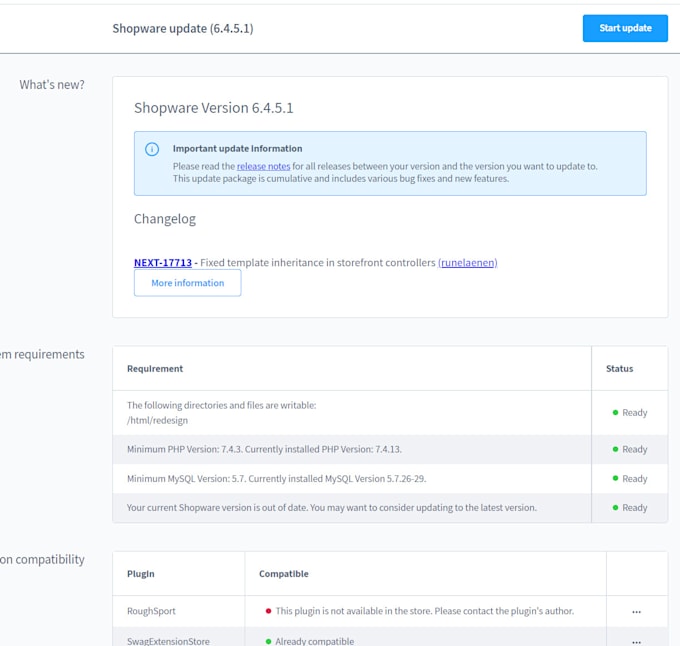Click Ready status for outdated Shopware row
680x646 pixels.
[x=630, y=508]
